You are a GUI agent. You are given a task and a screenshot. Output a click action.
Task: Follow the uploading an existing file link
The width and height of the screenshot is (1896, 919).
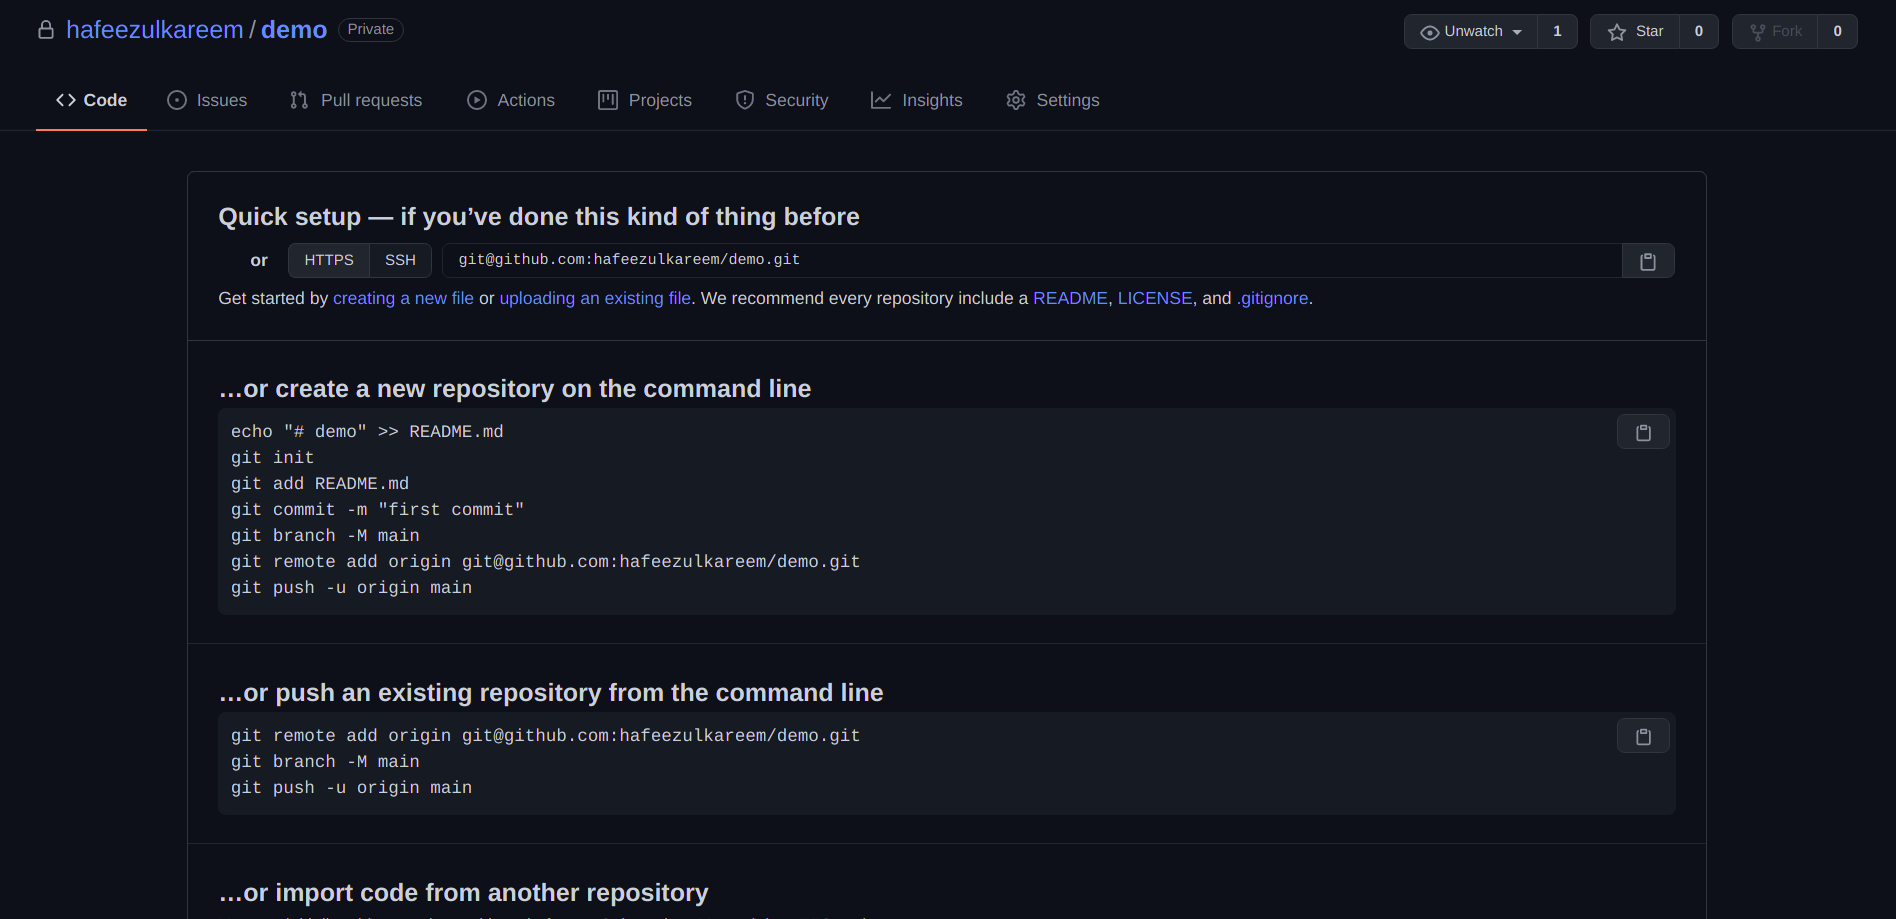(x=594, y=298)
